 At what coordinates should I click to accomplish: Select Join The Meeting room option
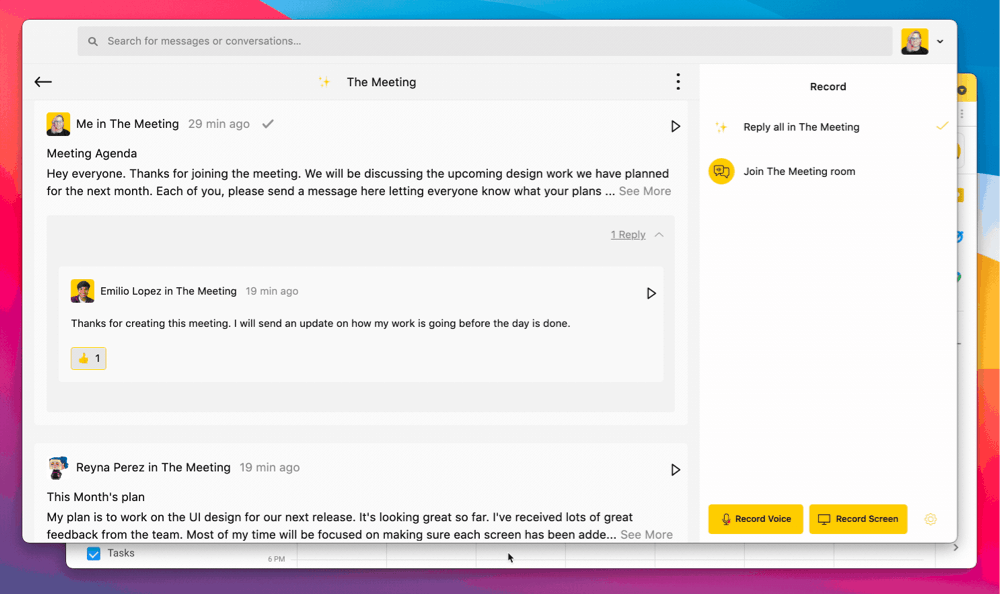(x=828, y=171)
